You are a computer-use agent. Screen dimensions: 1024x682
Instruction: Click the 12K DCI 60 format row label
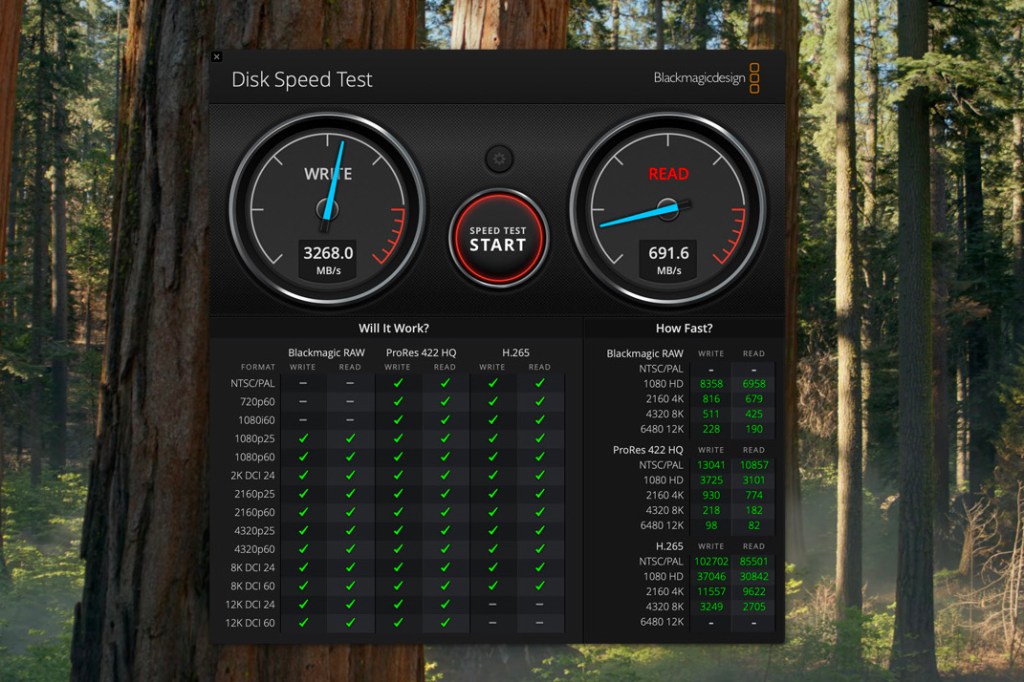[250, 623]
